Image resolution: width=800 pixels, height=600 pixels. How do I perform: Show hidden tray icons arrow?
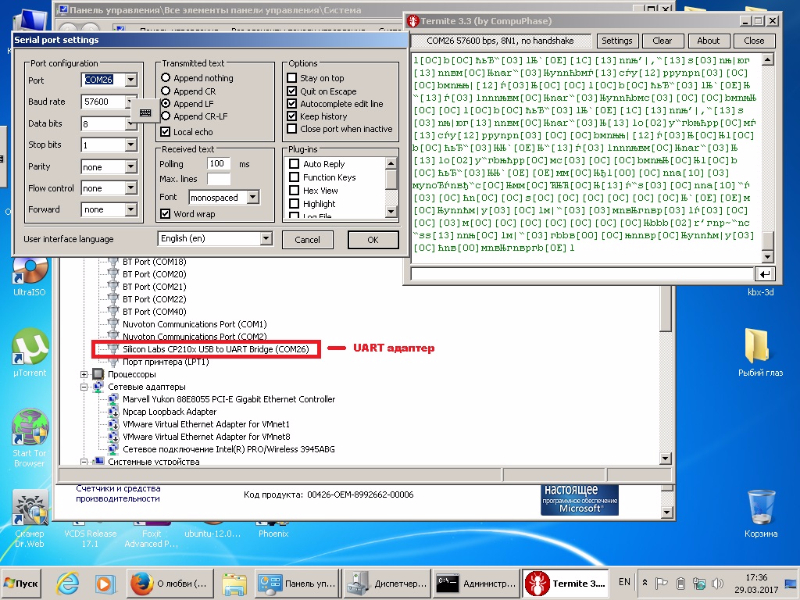click(x=645, y=583)
